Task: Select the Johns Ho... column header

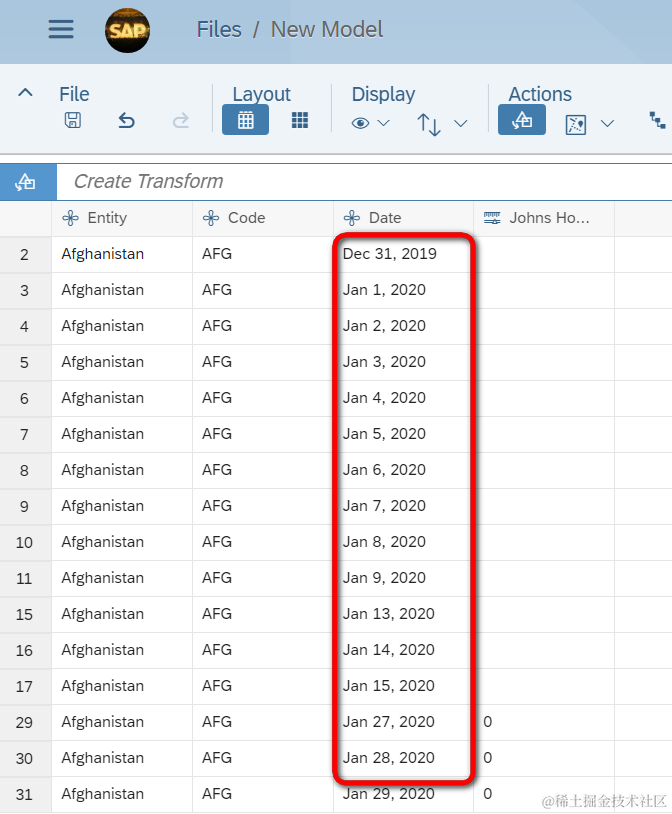Action: tap(544, 218)
